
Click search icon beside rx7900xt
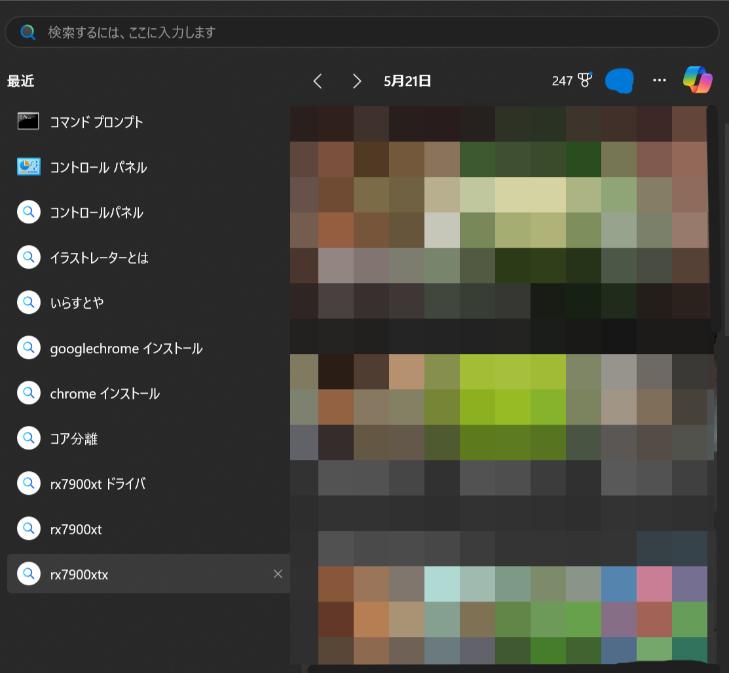coord(28,529)
